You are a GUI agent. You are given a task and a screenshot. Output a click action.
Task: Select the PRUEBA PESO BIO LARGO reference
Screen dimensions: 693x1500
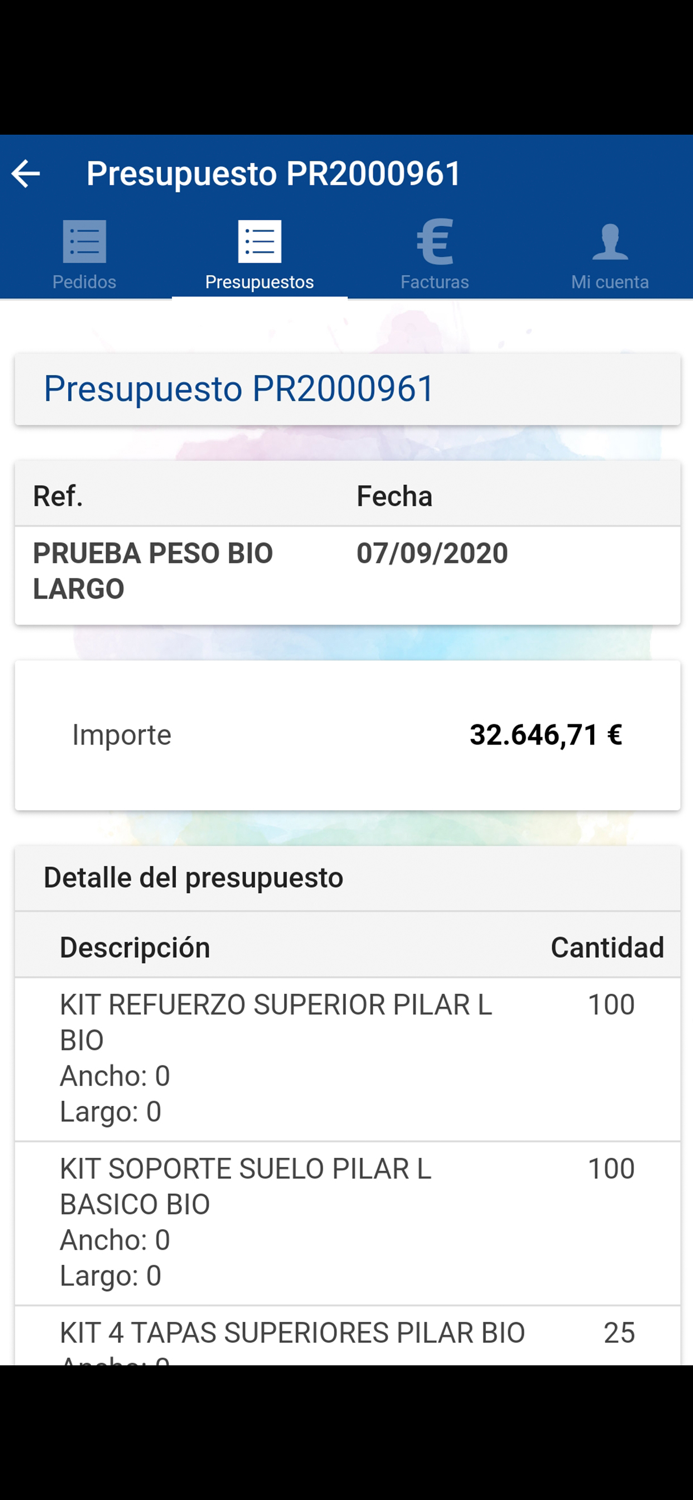153,571
